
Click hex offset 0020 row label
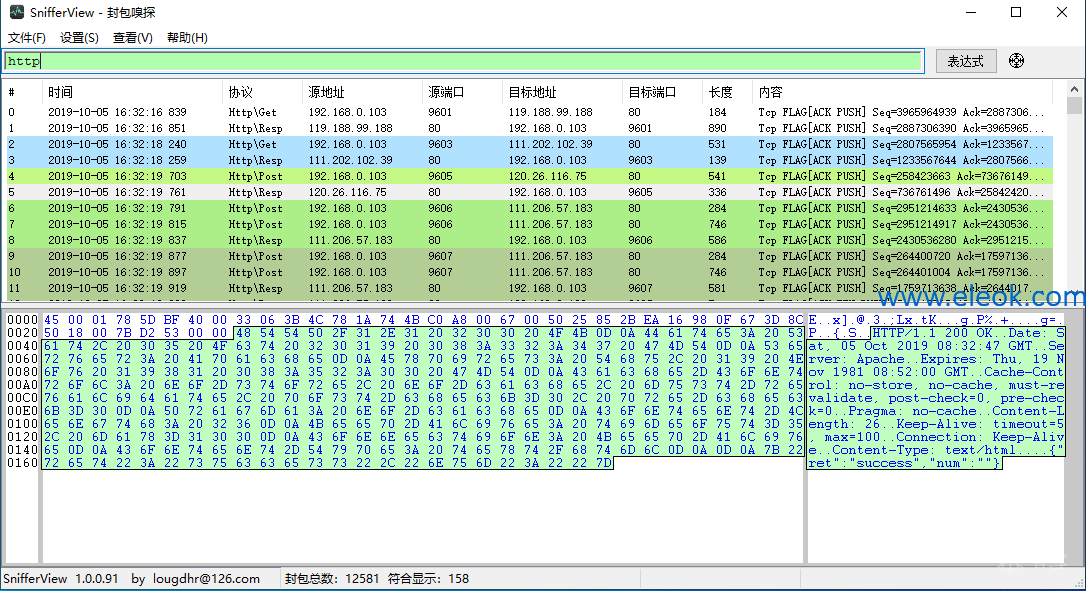click(x=22, y=333)
